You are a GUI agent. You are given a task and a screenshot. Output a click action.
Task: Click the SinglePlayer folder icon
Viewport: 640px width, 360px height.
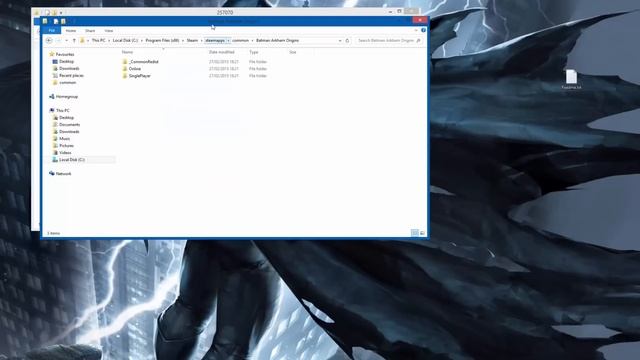click(124, 76)
